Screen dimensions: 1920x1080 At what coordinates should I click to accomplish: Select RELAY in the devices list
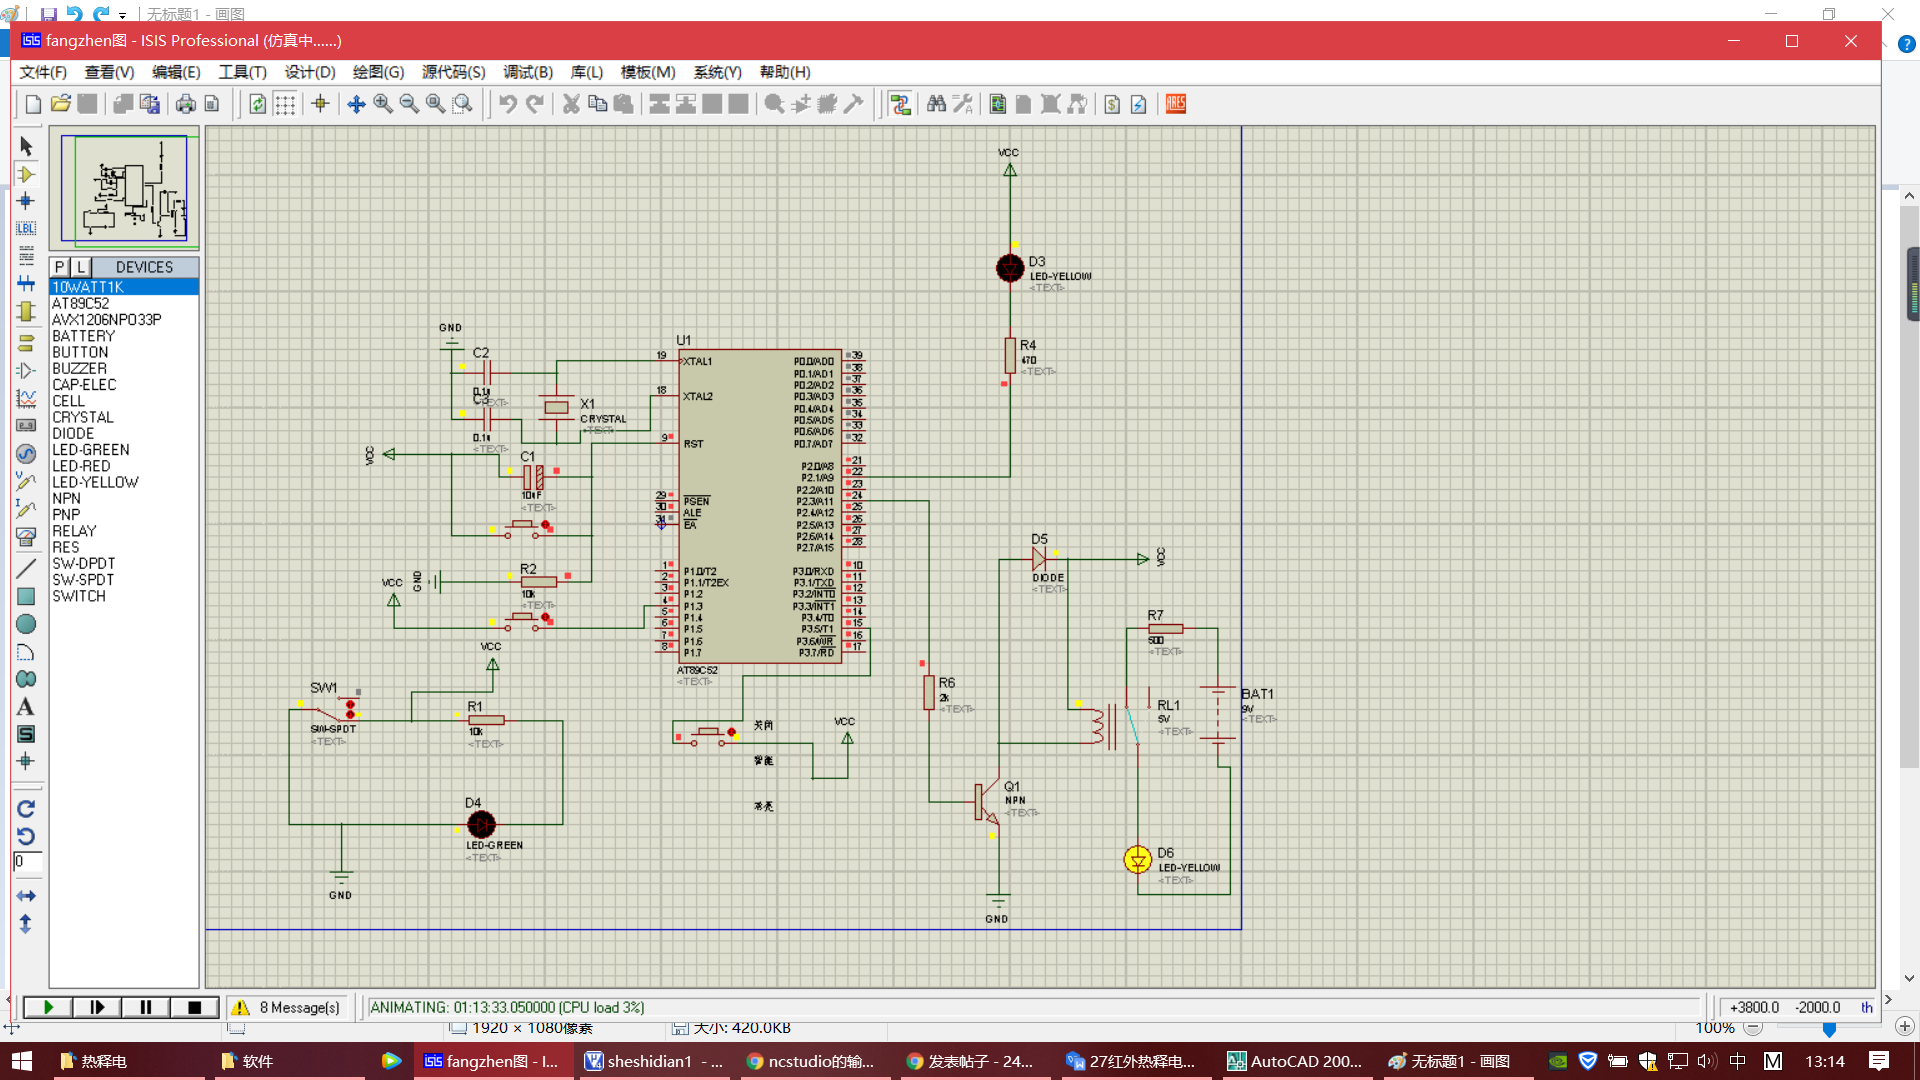click(74, 531)
